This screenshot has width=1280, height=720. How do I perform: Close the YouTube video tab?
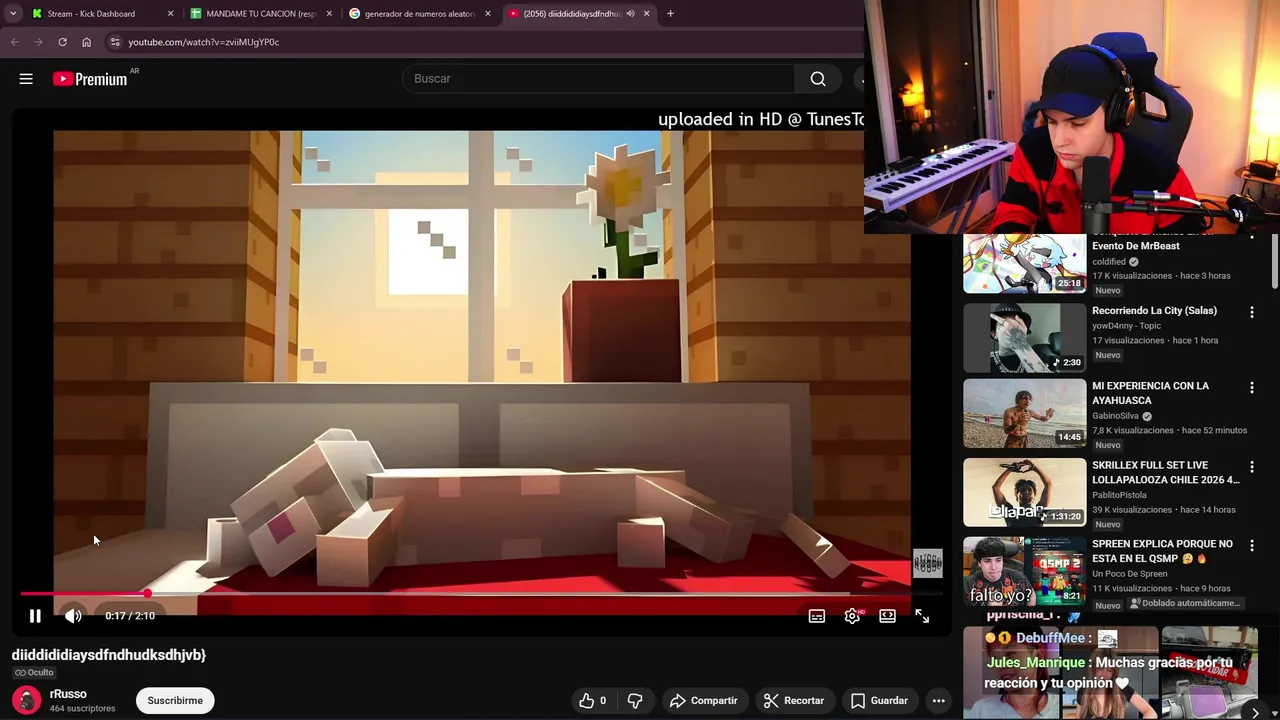click(646, 14)
